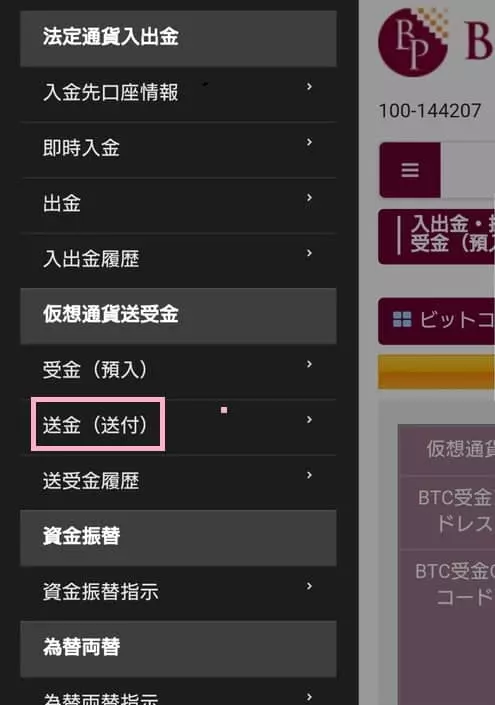Go to 入出金履歴 history page
The image size is (495, 705).
(178, 260)
